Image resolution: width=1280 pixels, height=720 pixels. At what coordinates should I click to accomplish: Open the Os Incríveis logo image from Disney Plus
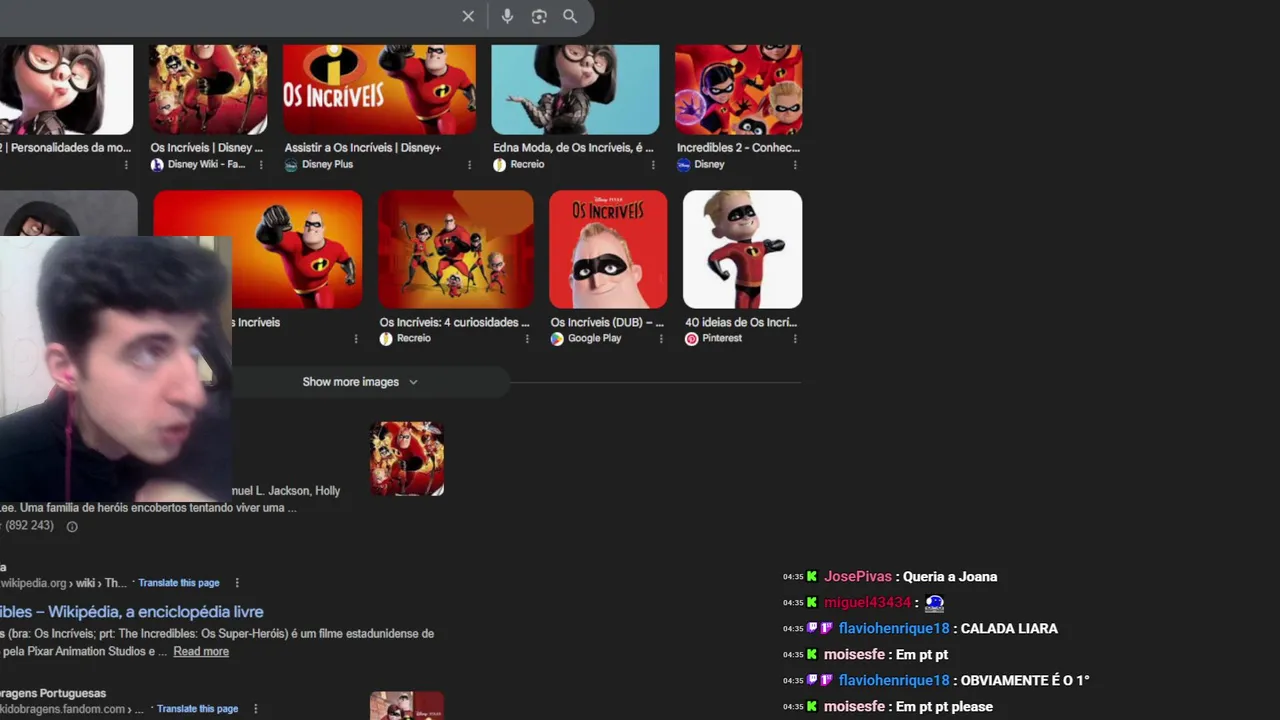pos(379,89)
